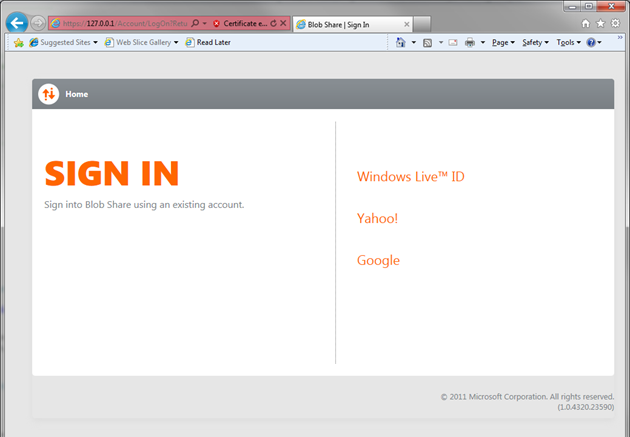630x437 pixels.
Task: Maximize the browser window
Action: (589, 6)
